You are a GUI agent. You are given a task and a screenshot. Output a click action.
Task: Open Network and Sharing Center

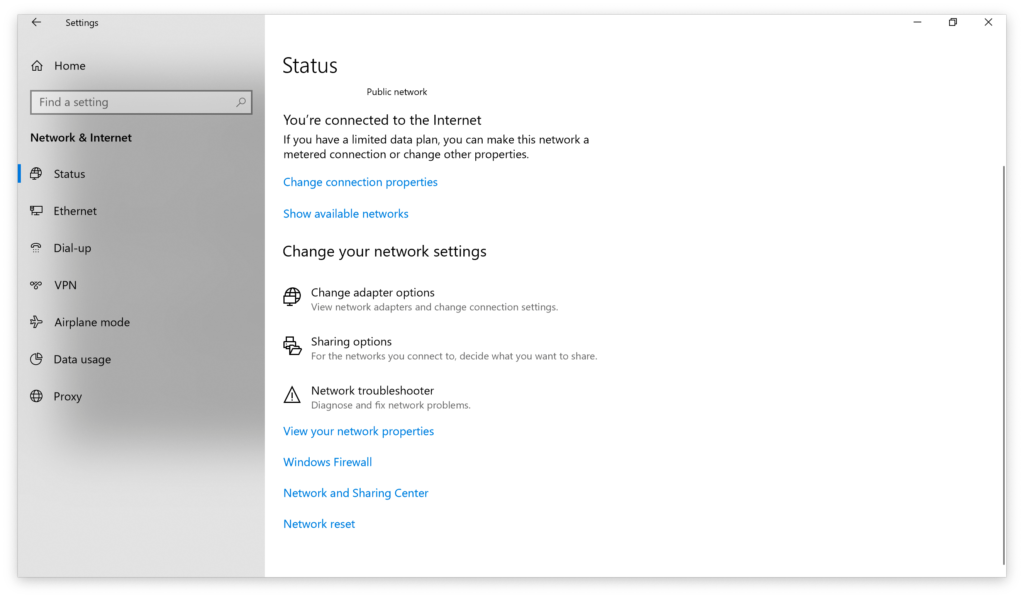(x=355, y=493)
